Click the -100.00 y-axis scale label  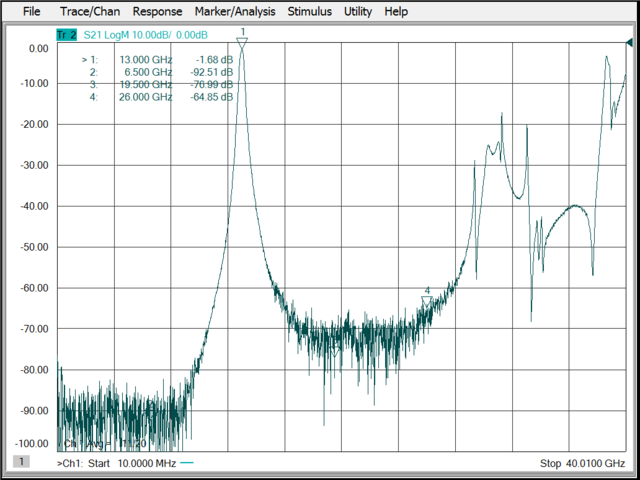32,444
